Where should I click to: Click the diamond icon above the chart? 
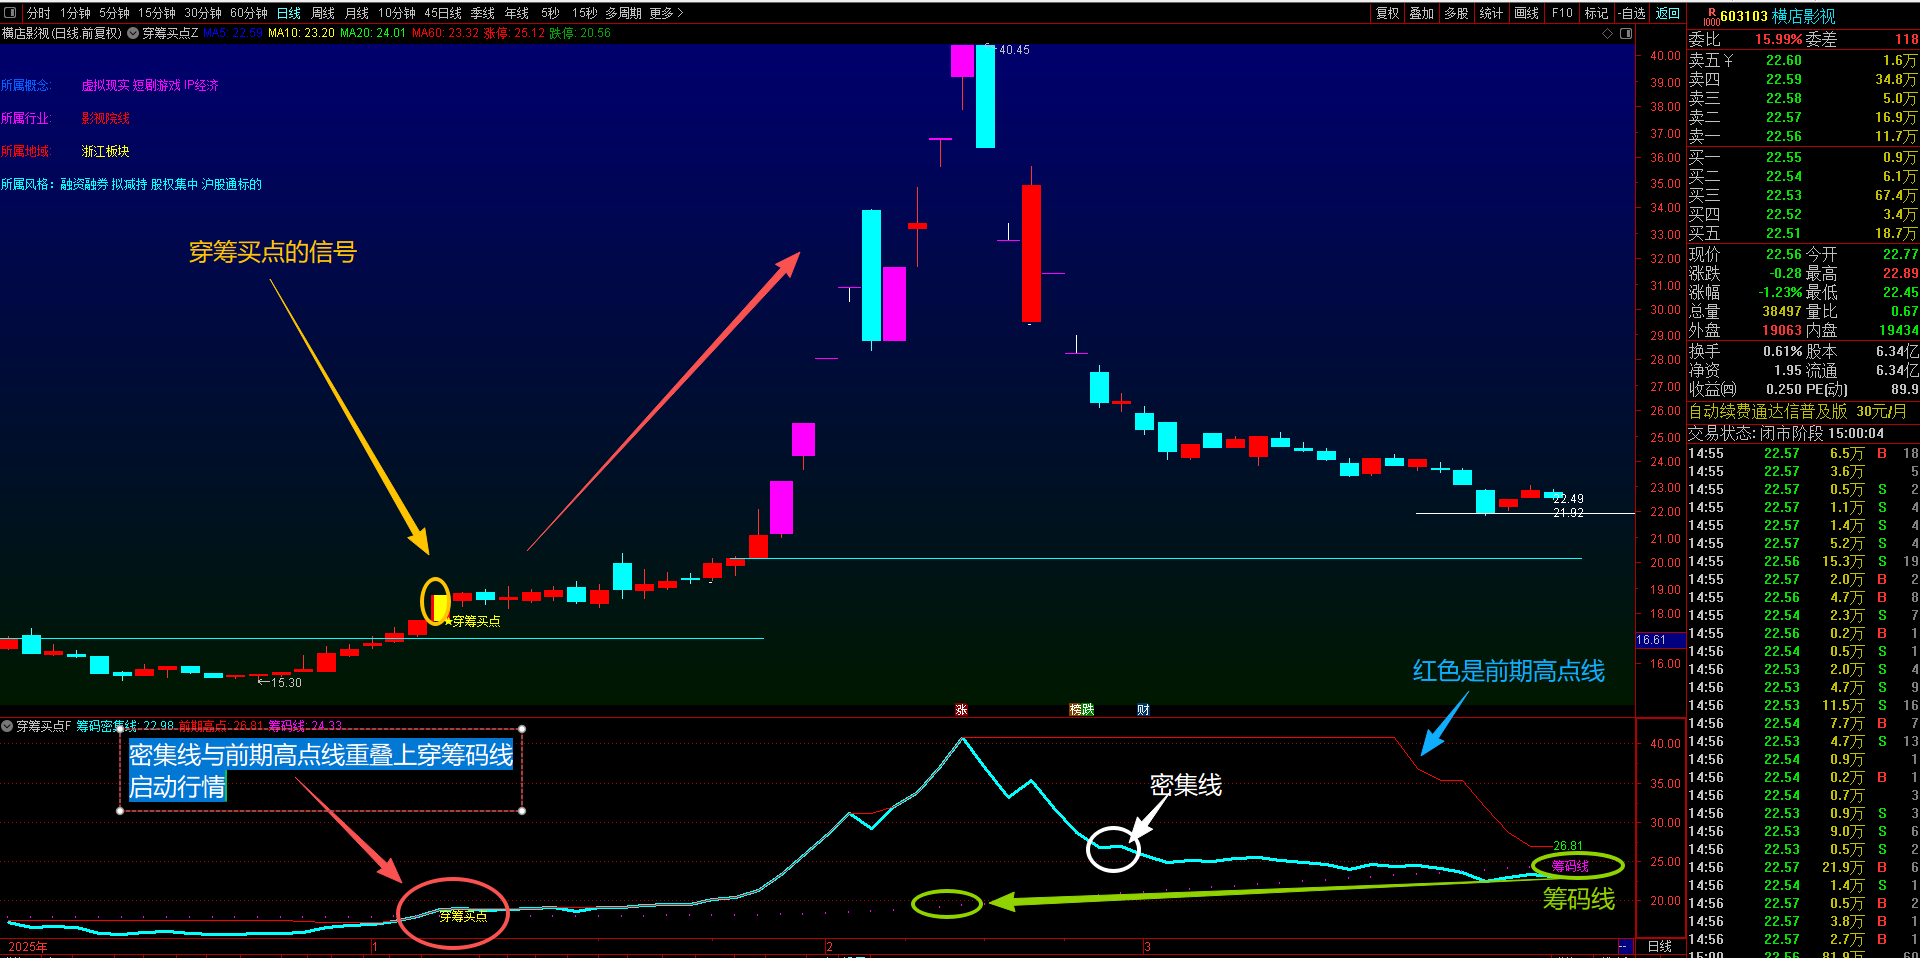click(1608, 33)
